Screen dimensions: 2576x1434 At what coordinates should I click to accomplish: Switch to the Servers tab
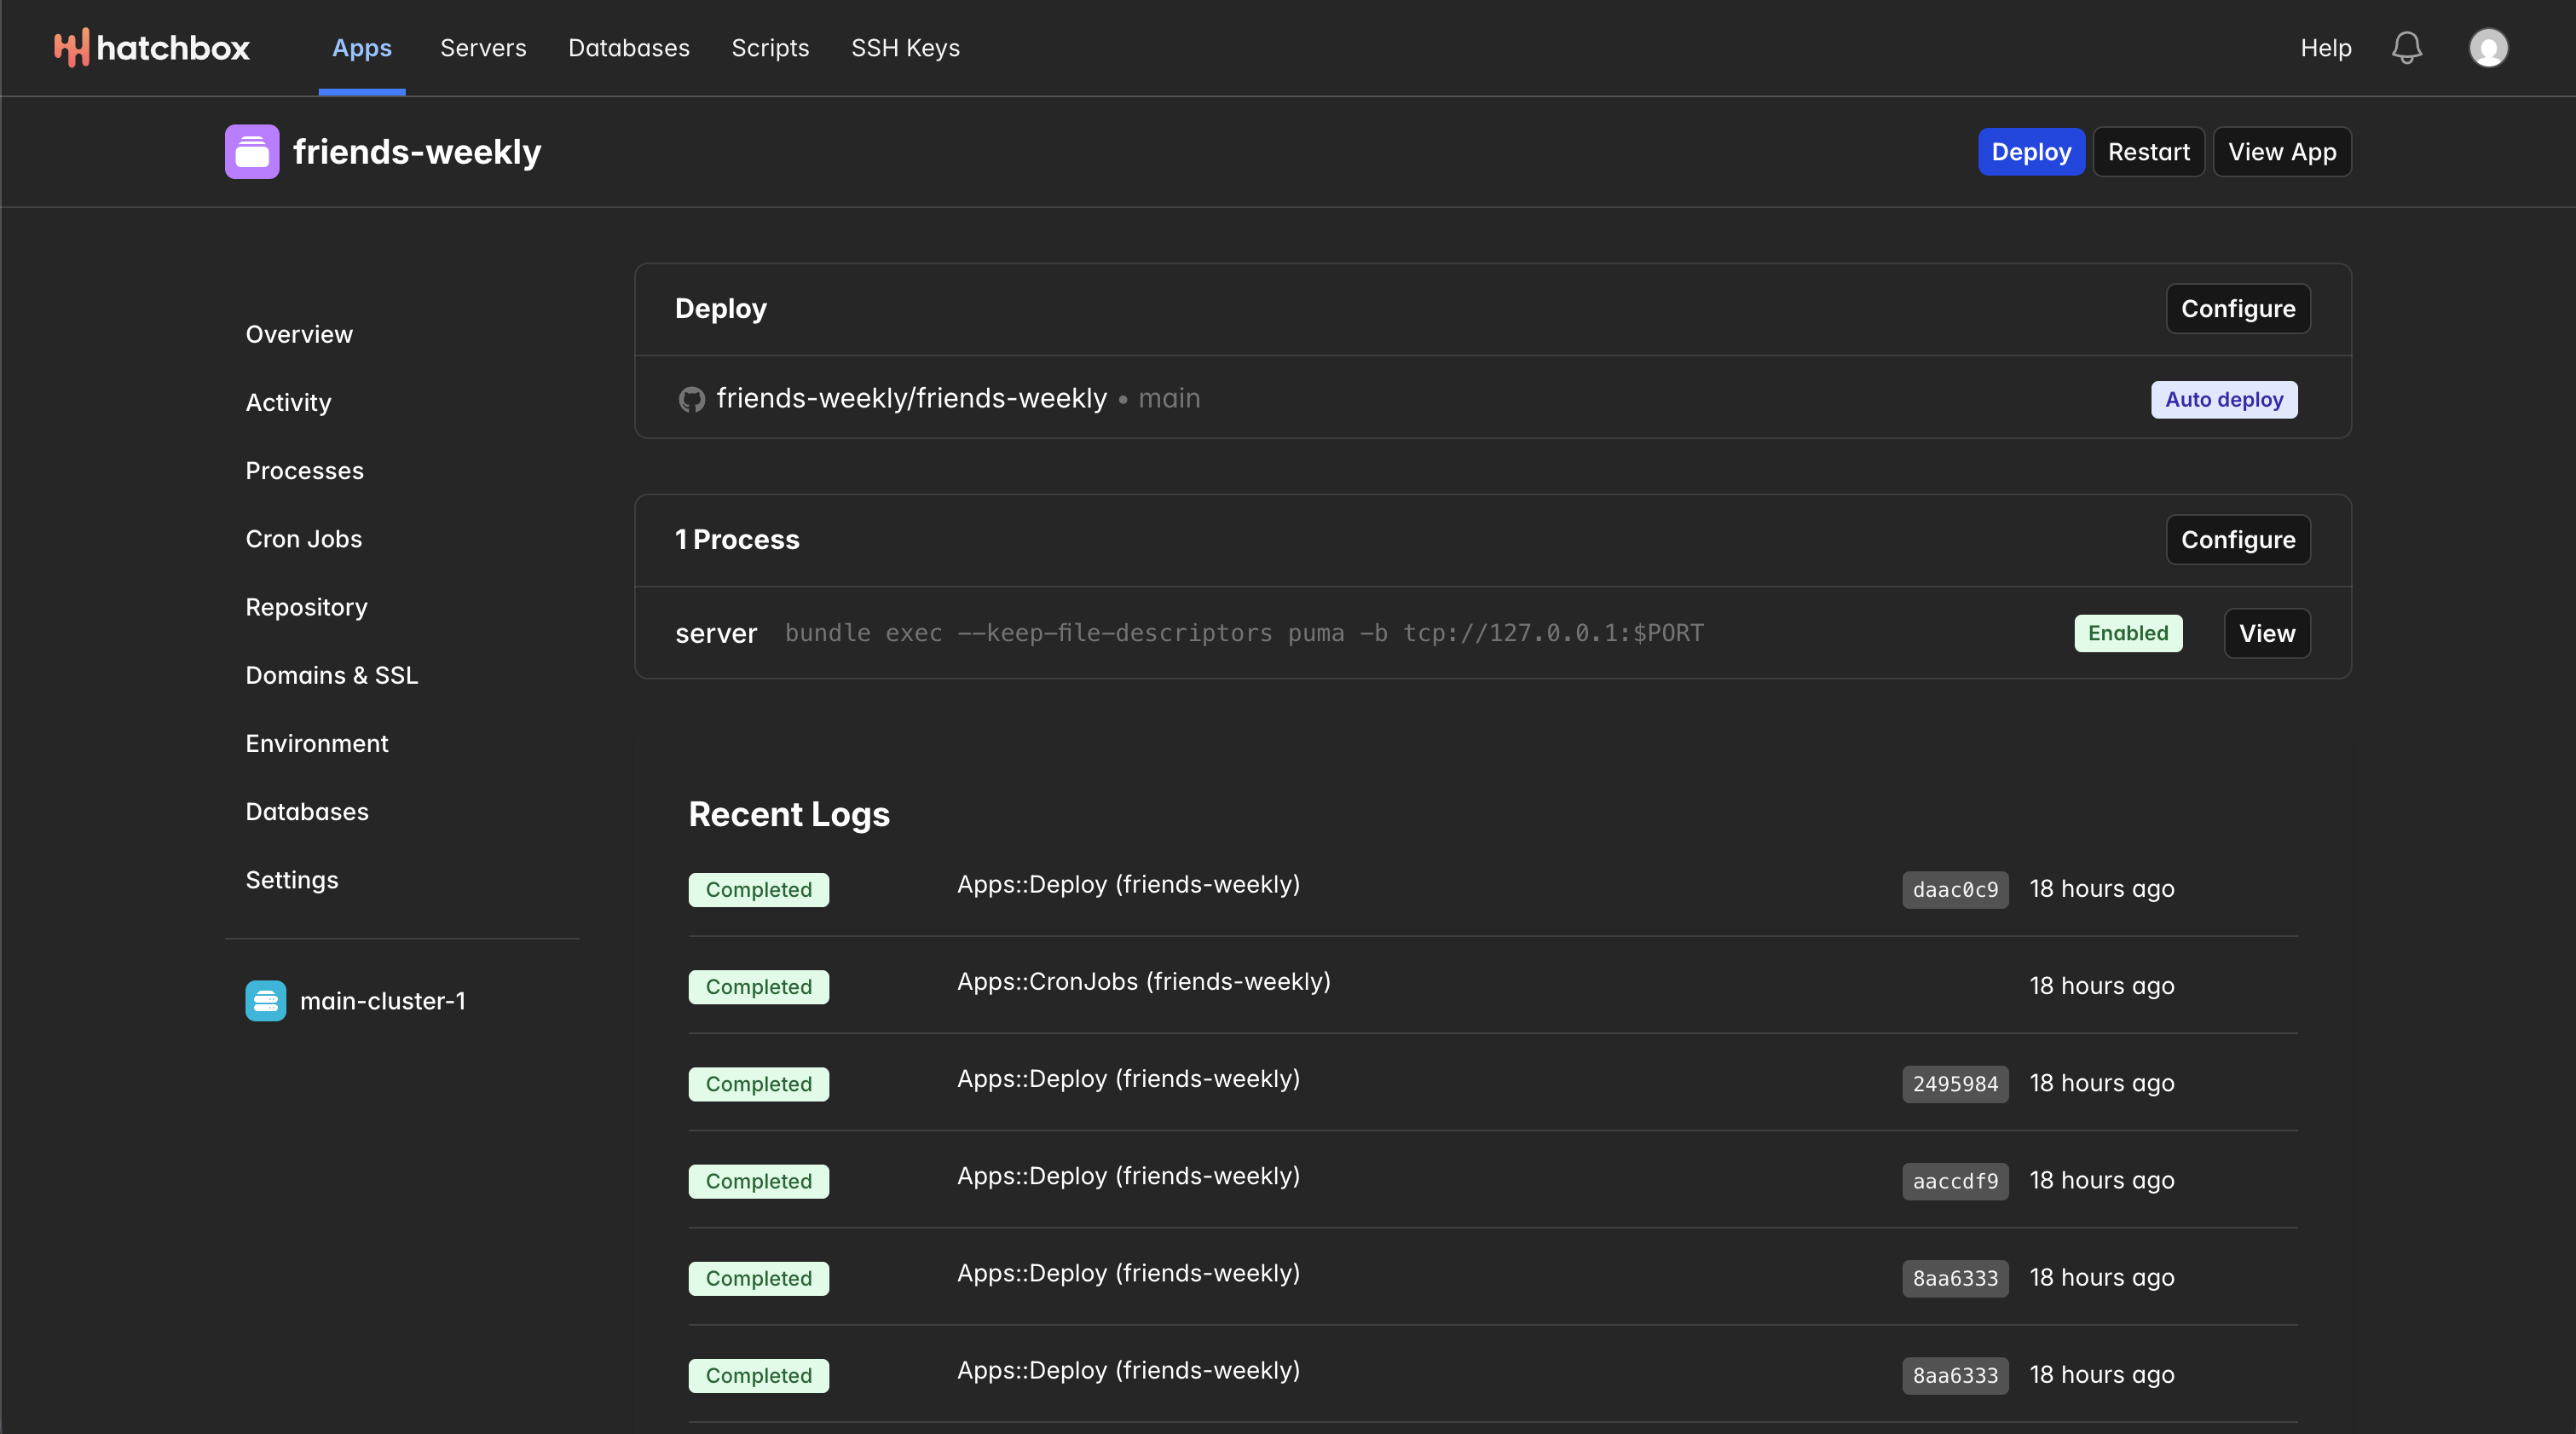point(483,48)
